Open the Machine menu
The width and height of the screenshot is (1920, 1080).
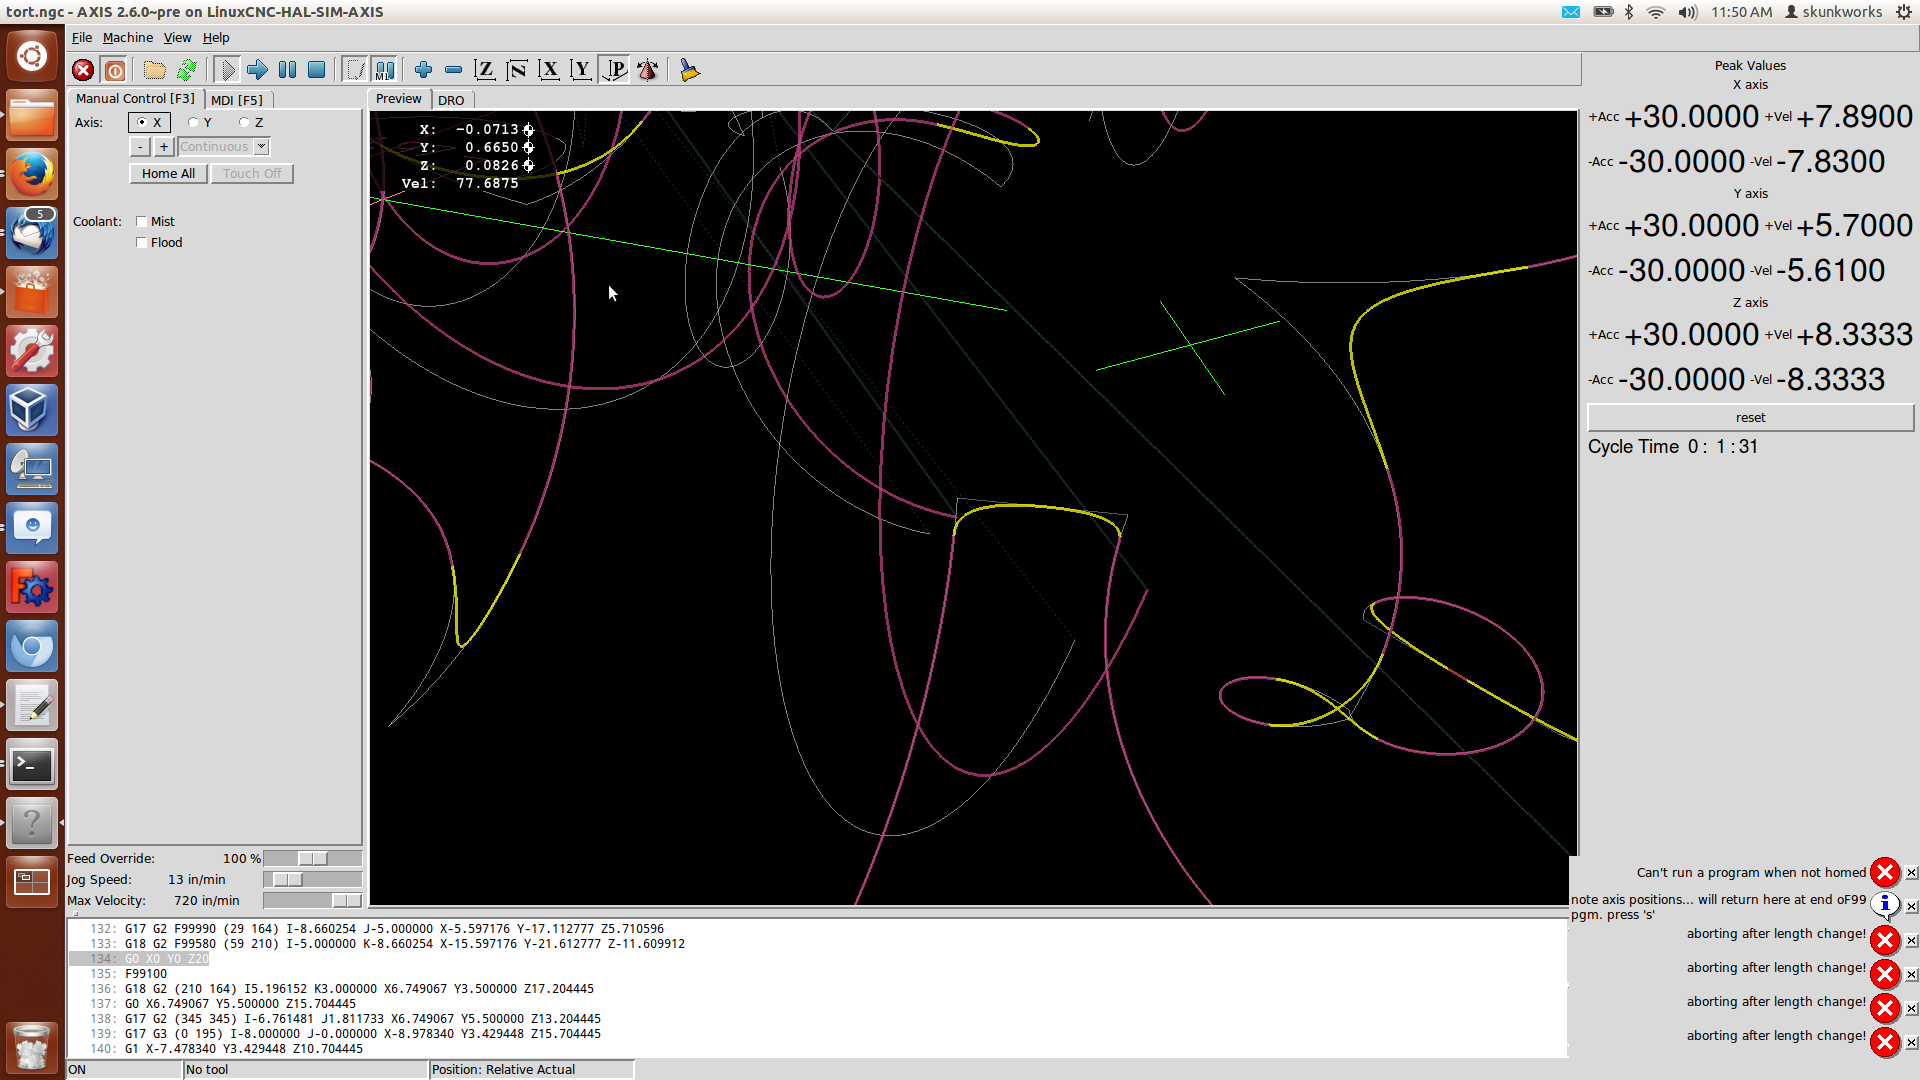[x=128, y=38]
